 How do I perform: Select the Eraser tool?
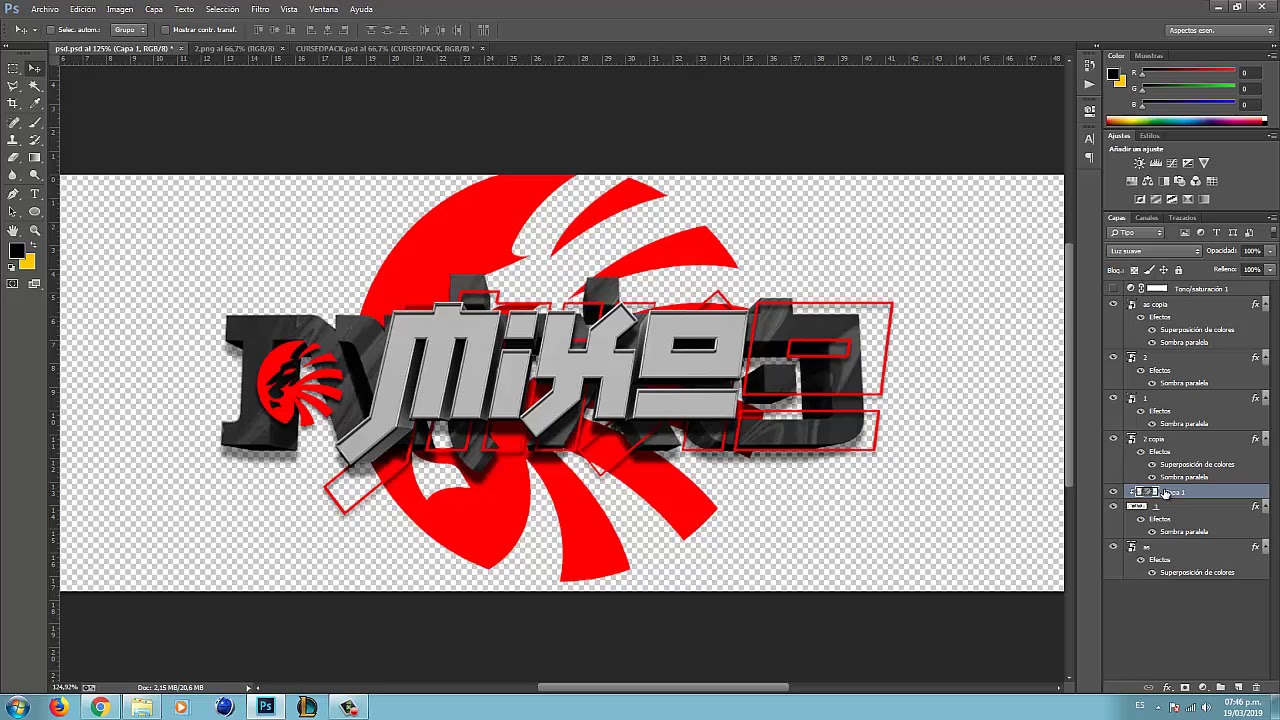point(13,158)
